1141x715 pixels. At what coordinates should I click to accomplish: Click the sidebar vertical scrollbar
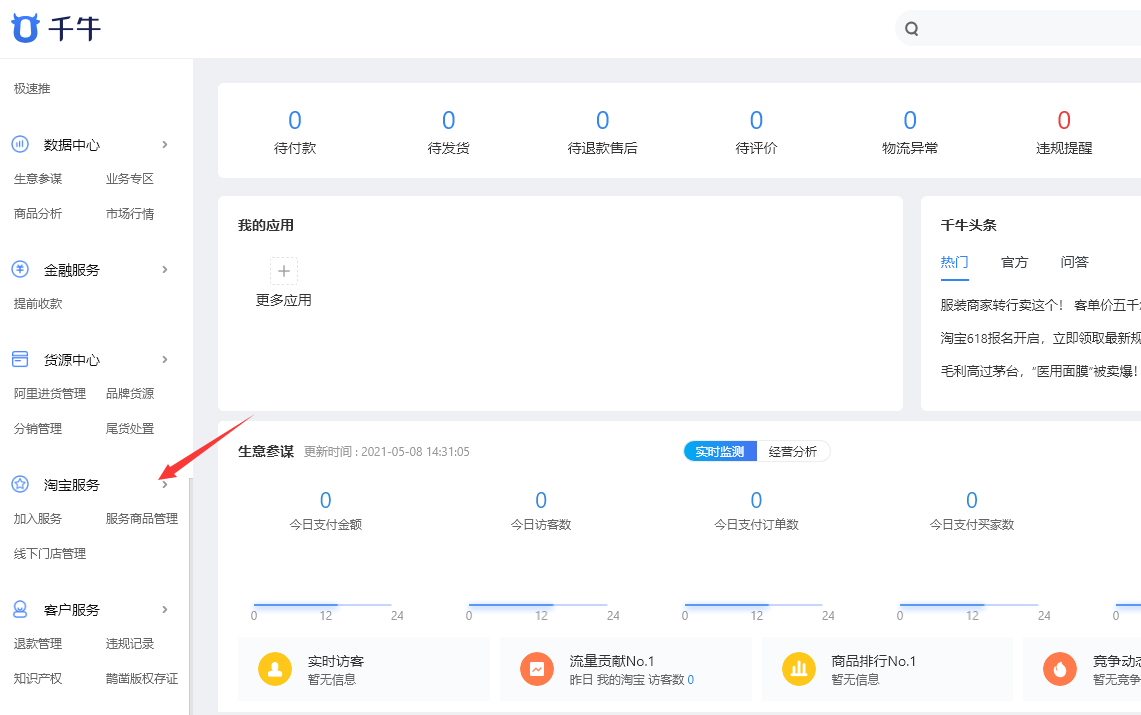[x=191, y=596]
